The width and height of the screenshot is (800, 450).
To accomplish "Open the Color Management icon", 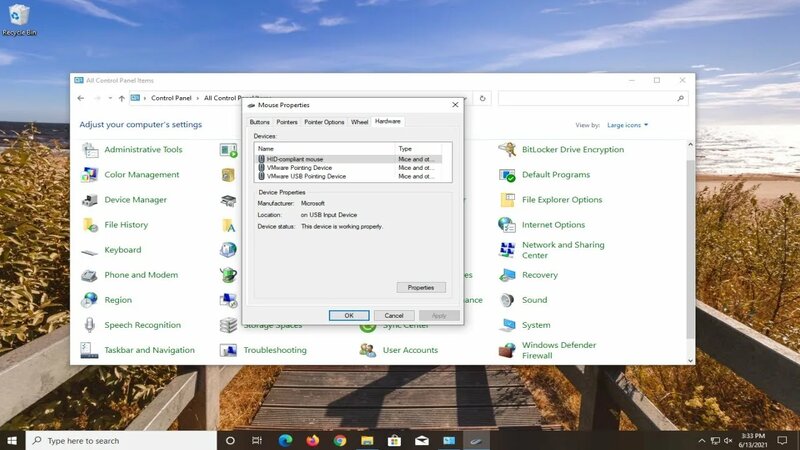I will tap(90, 175).
